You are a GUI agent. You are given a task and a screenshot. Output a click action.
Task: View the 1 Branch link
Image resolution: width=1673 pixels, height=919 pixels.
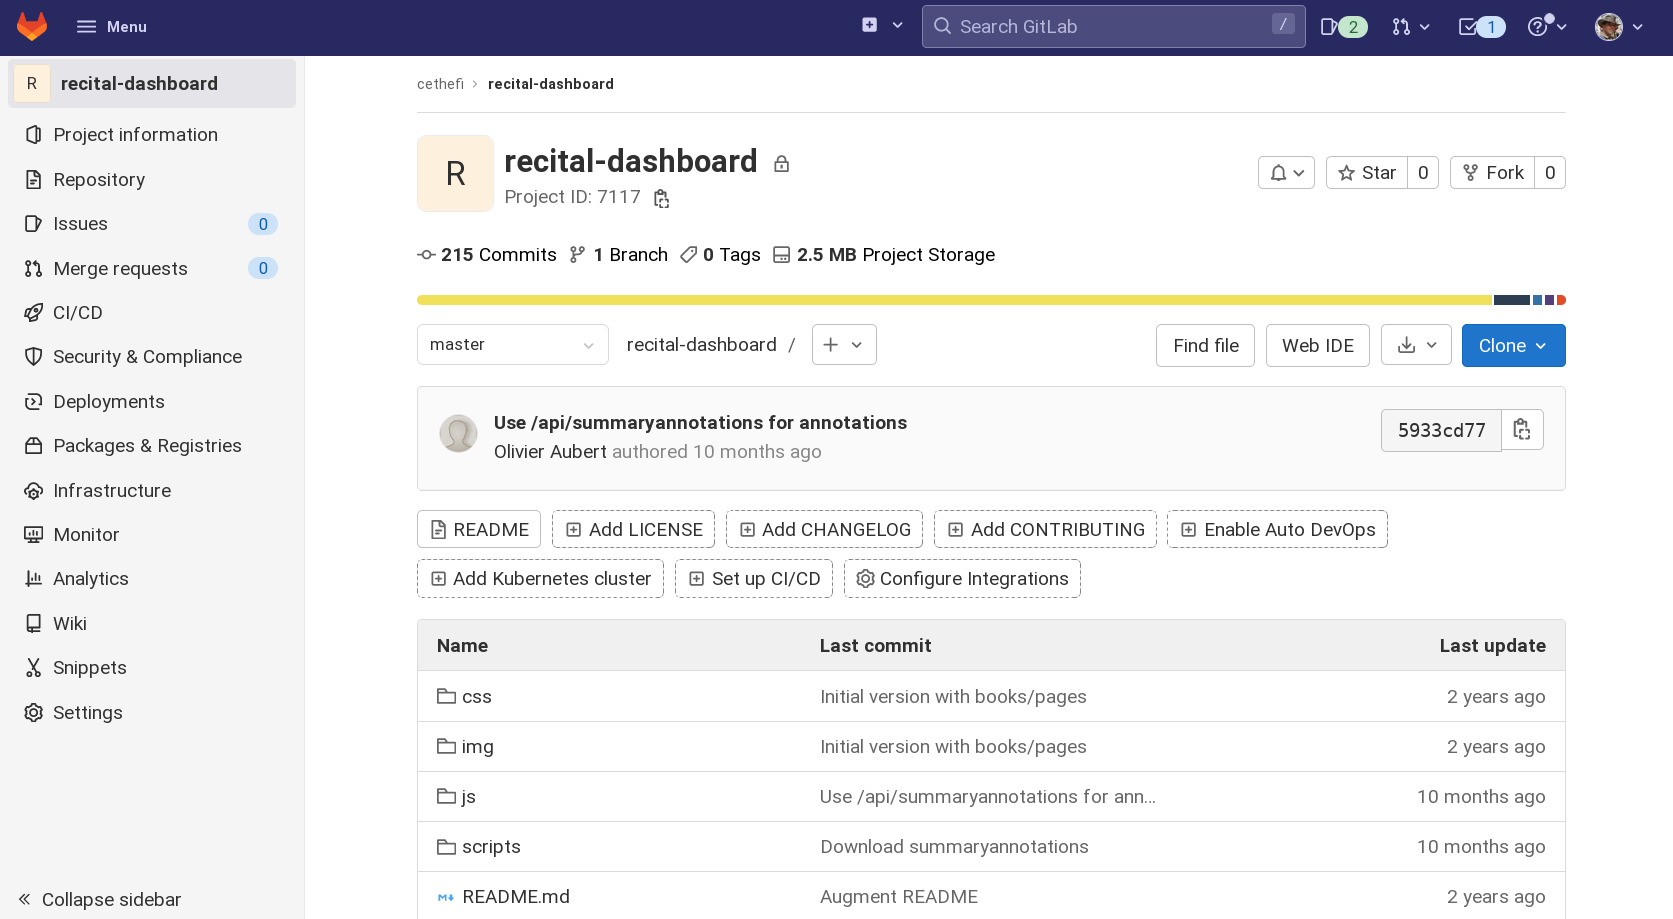619,255
